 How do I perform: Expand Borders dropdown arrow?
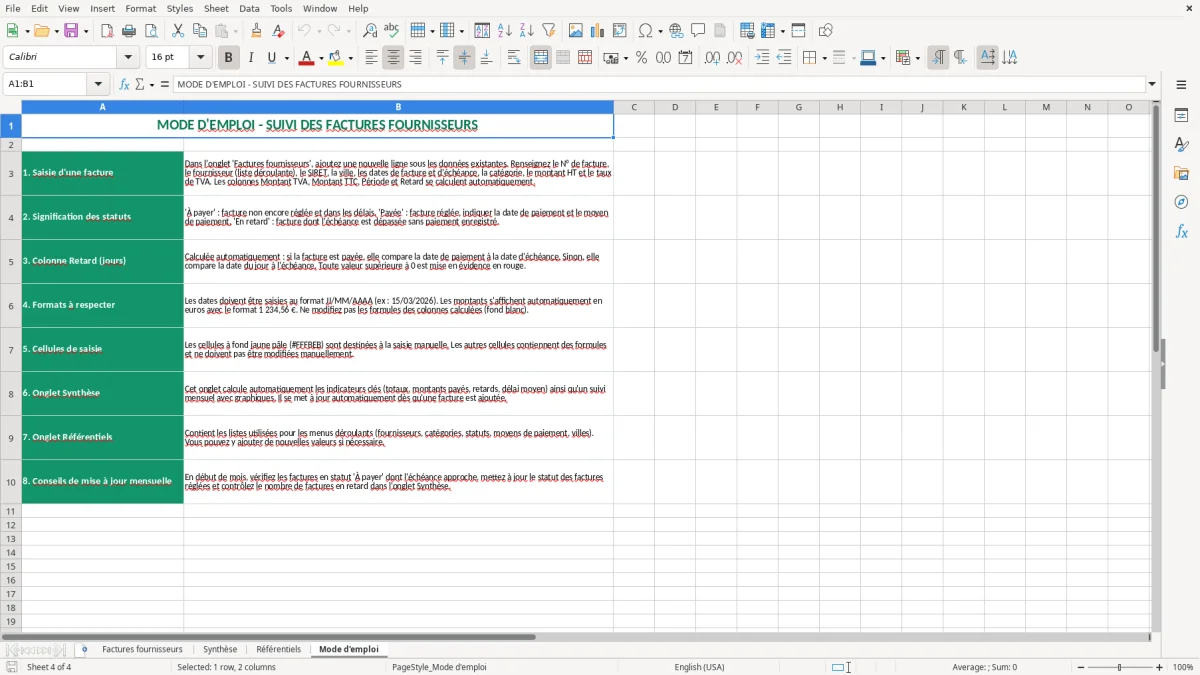coord(823,58)
